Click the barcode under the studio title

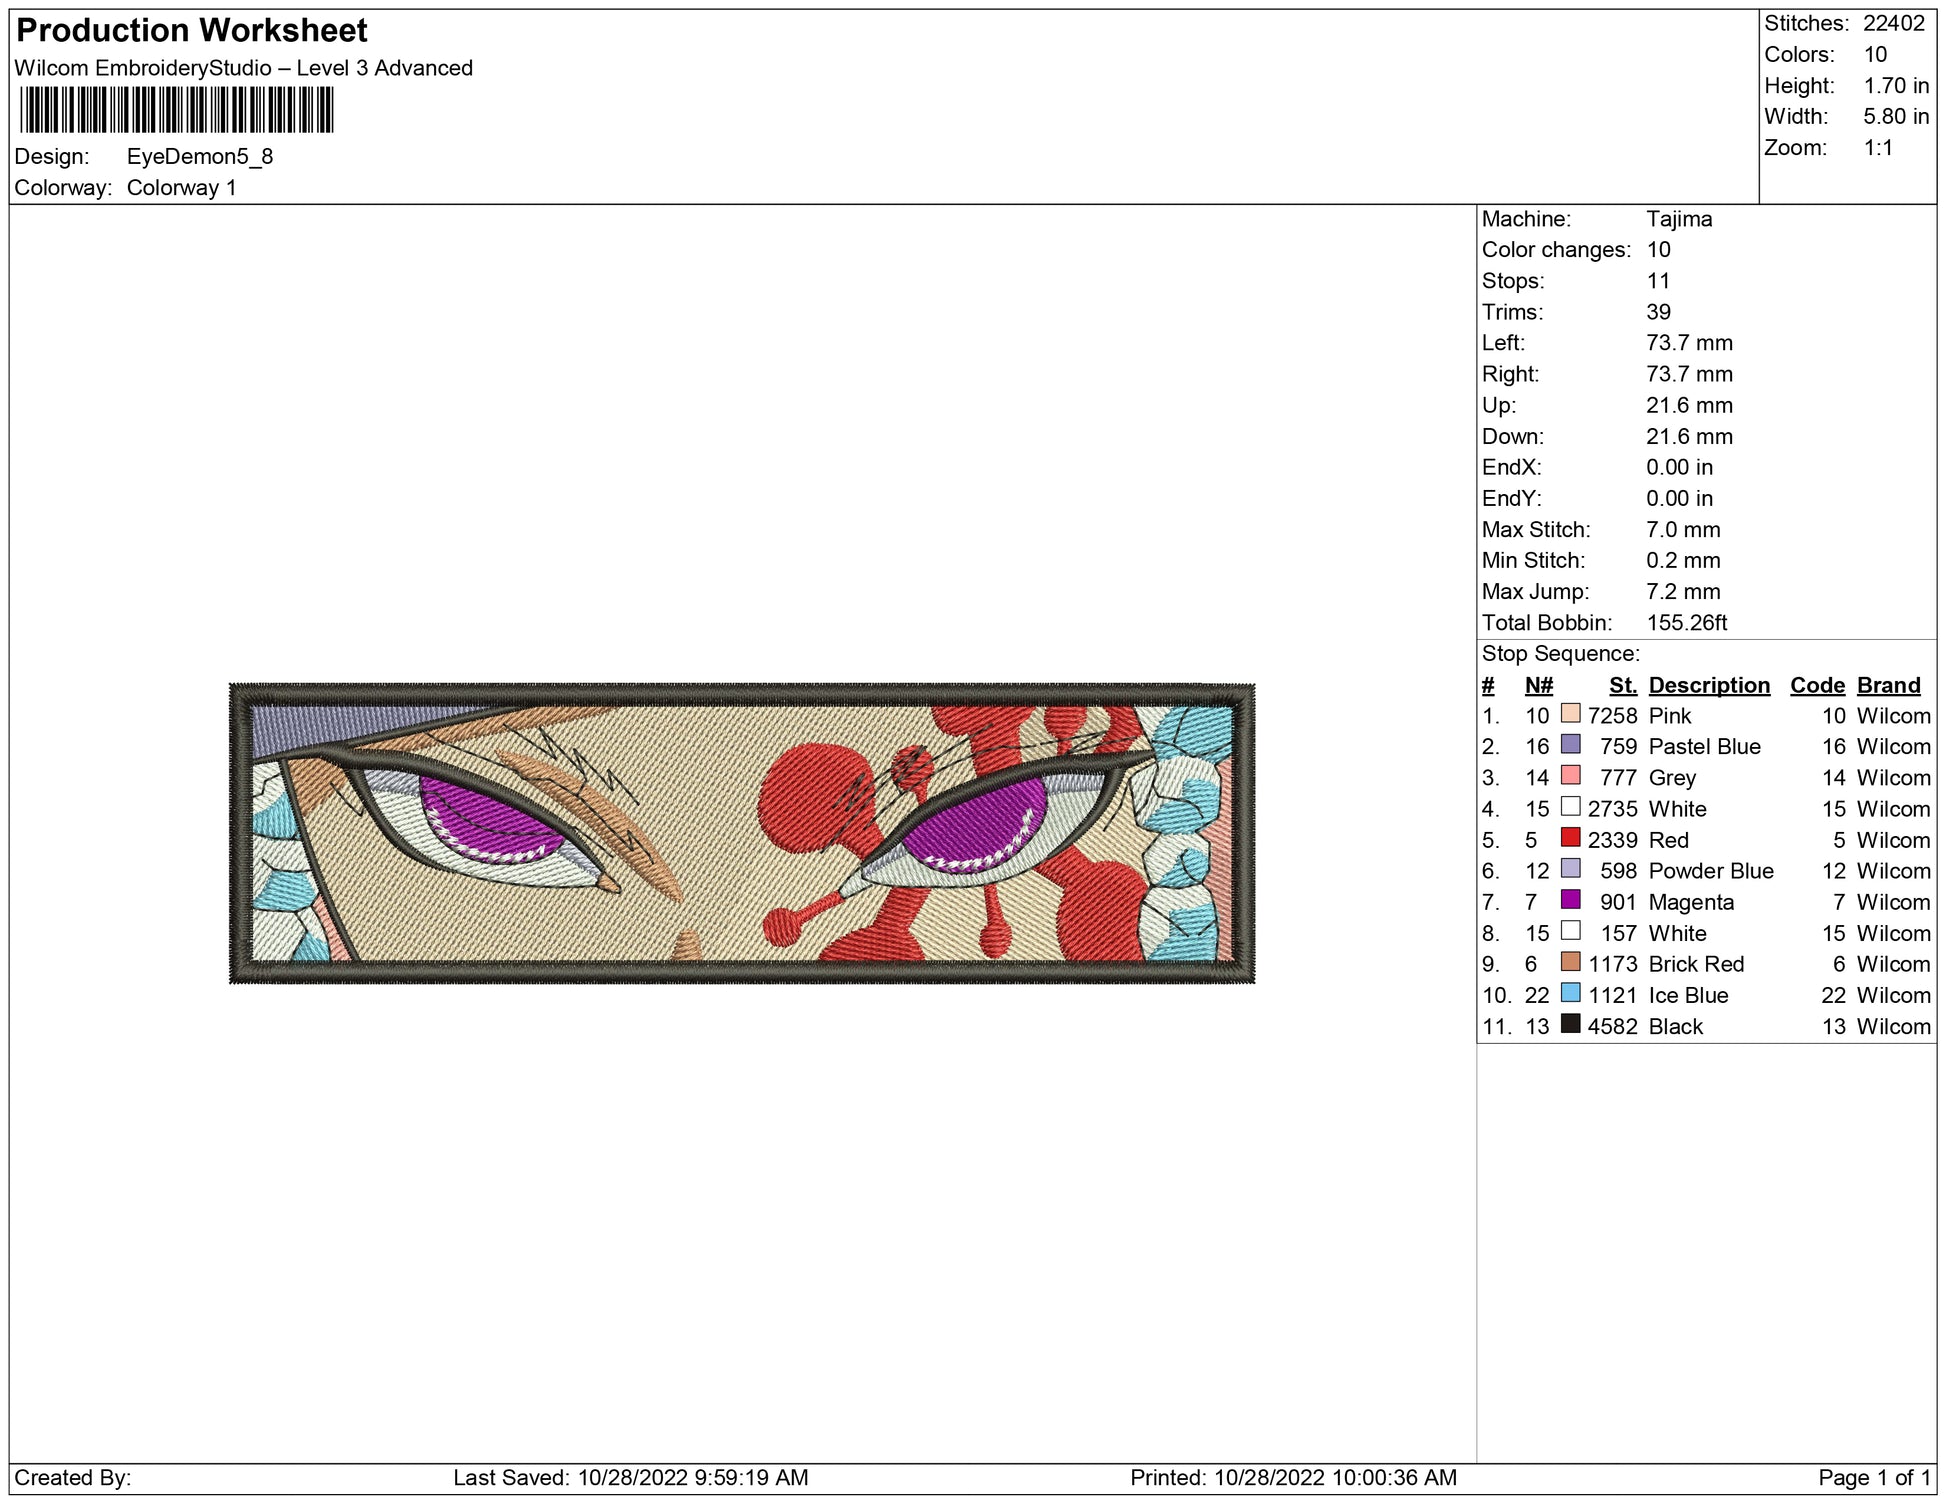[x=176, y=110]
